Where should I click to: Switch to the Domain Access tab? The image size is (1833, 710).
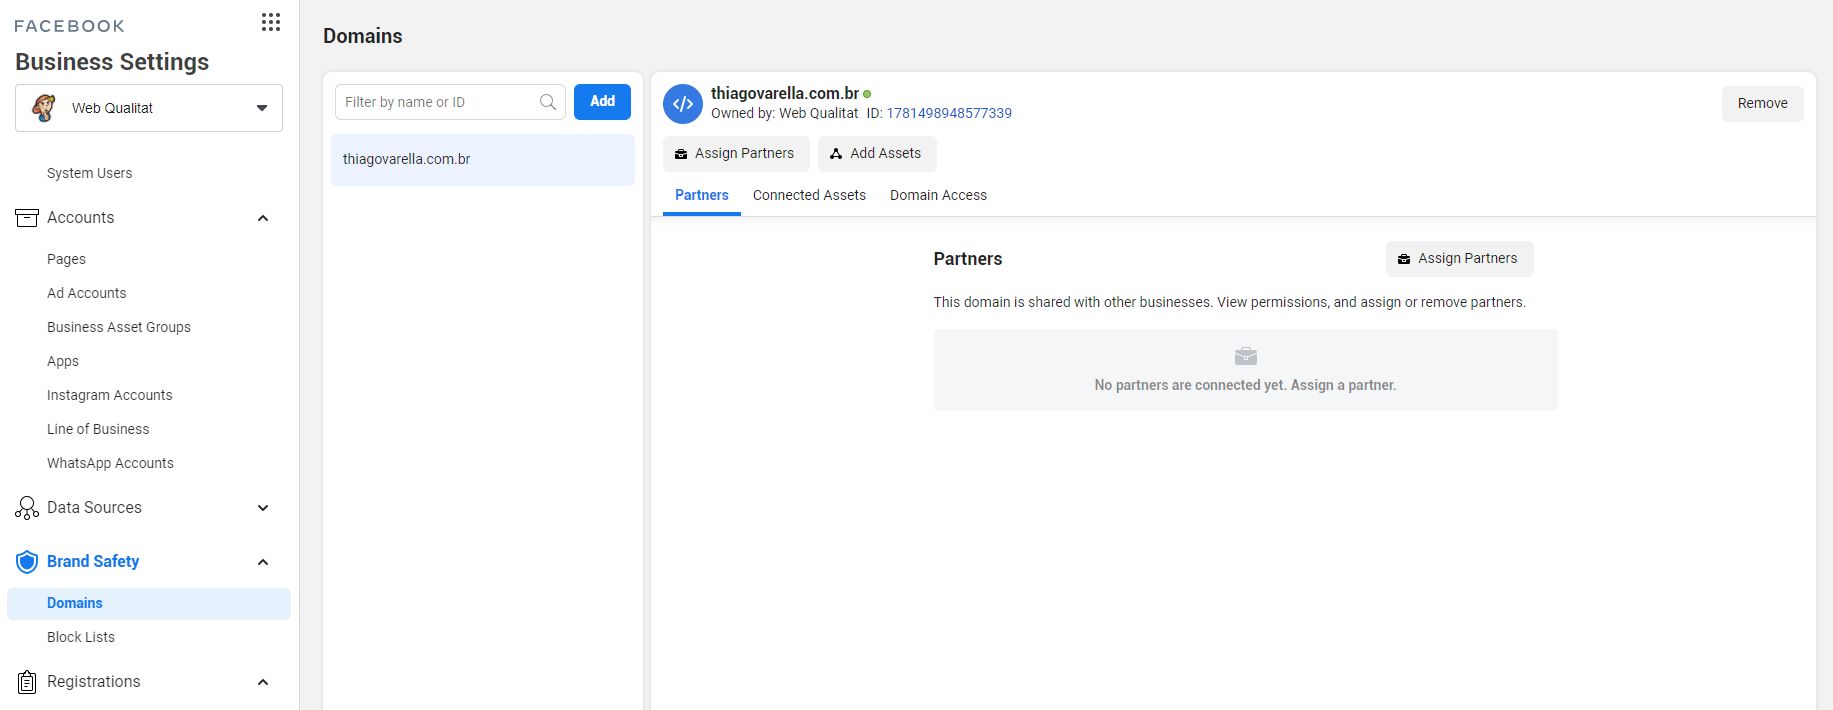pyautogui.click(x=938, y=195)
